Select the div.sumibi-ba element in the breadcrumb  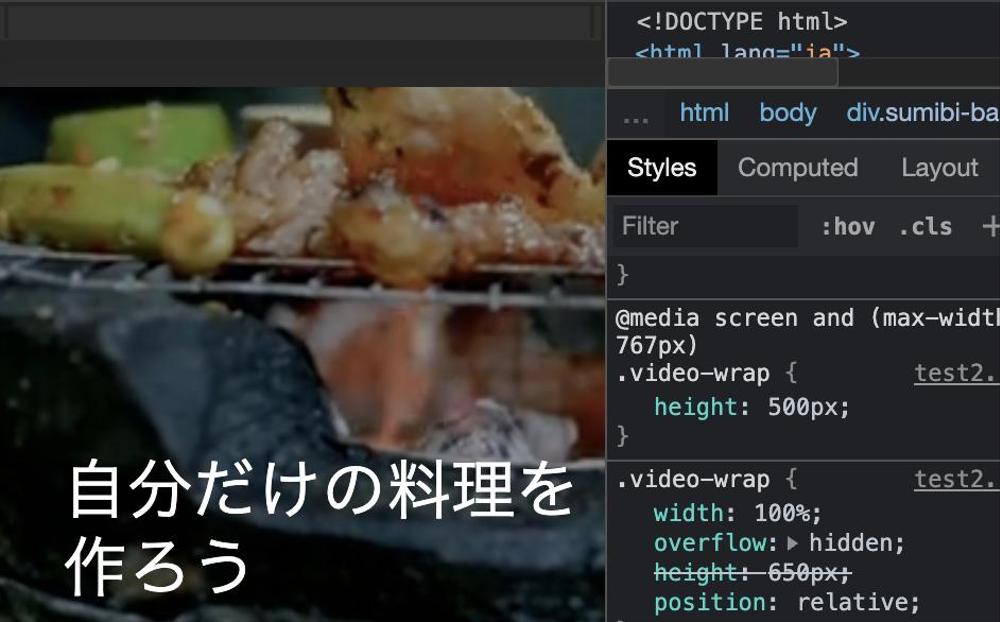coord(922,113)
